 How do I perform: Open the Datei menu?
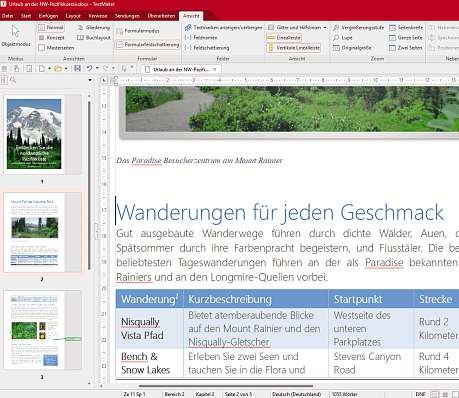click(x=7, y=16)
